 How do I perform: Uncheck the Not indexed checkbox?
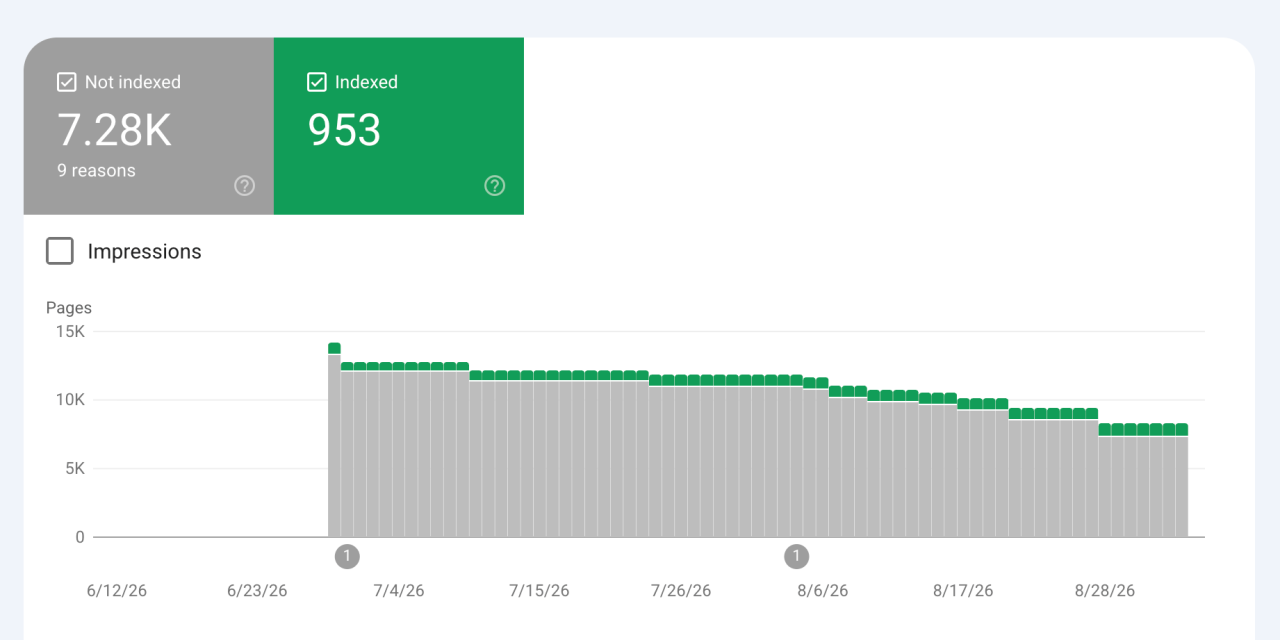[x=67, y=82]
